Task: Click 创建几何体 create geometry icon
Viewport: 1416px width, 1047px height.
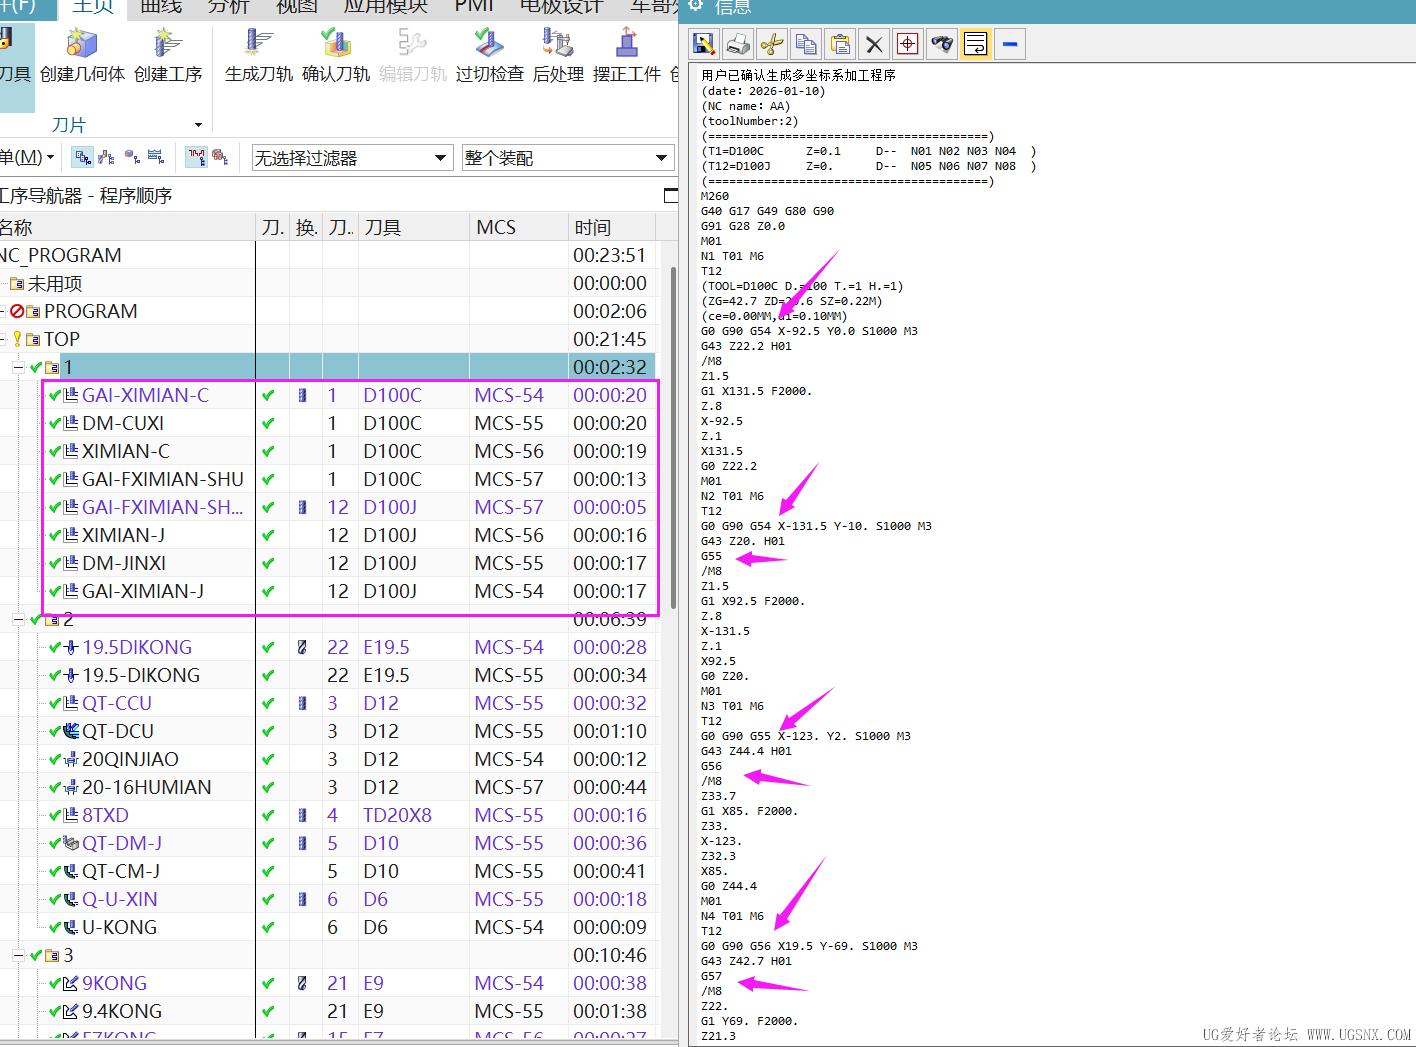Action: point(82,55)
